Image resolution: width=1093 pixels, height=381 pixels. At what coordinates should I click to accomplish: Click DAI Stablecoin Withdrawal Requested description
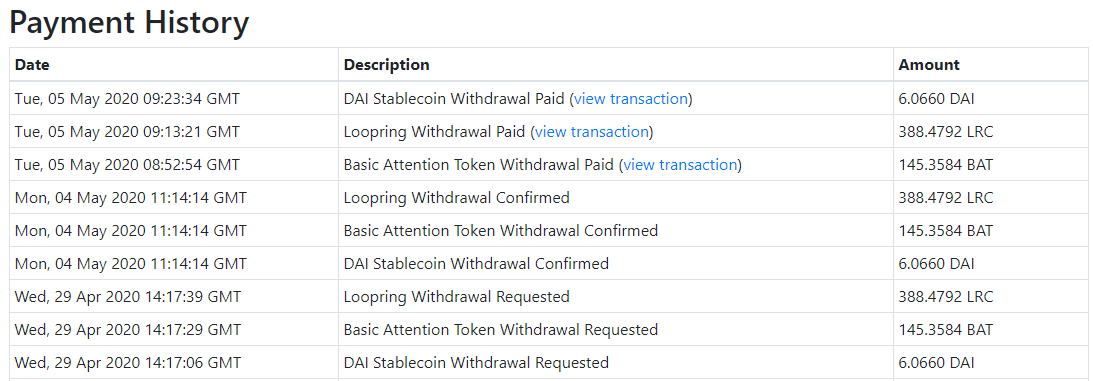[476, 363]
